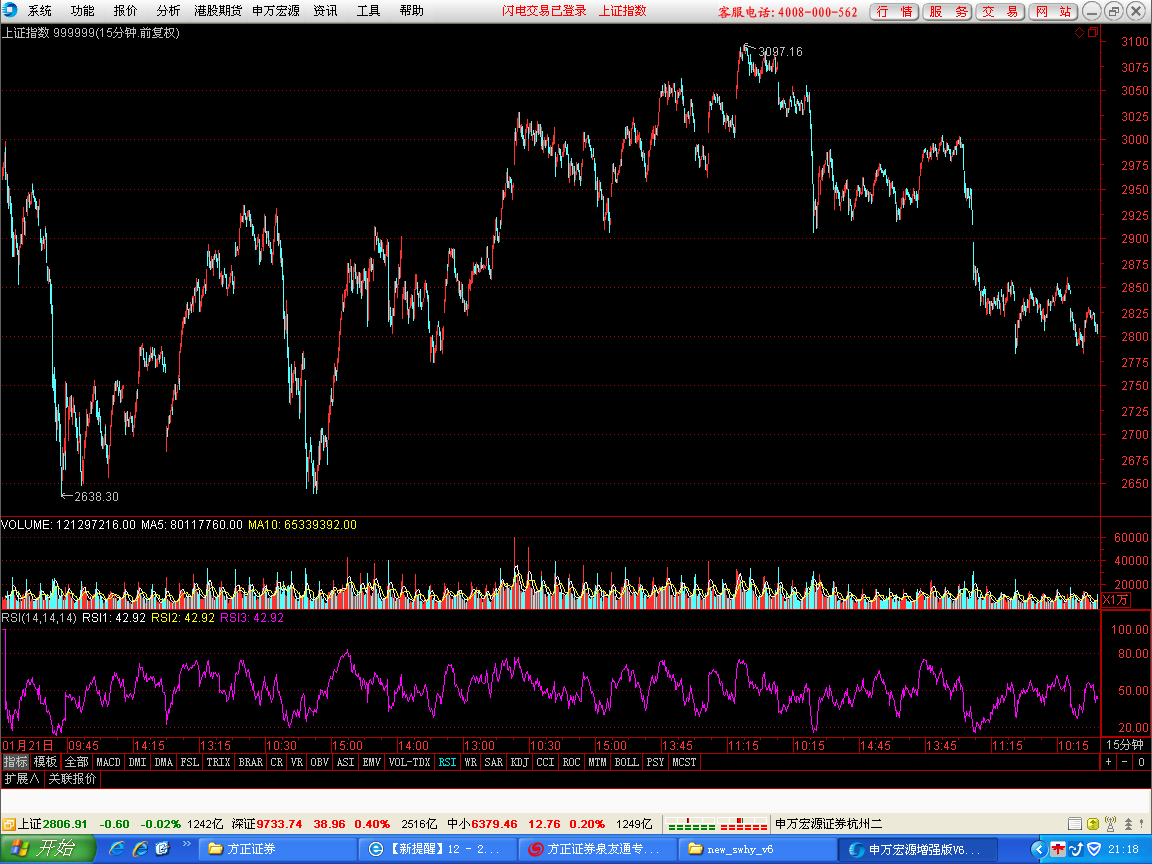Switch indicator to MCST

coord(684,762)
